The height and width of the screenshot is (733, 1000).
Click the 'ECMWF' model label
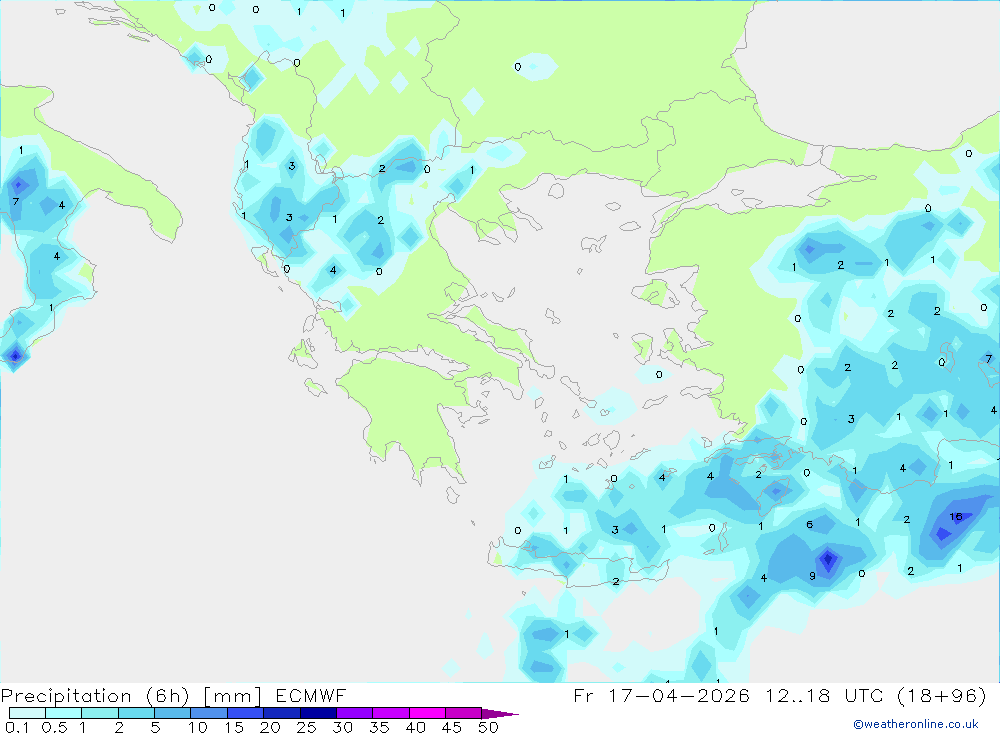(311, 695)
